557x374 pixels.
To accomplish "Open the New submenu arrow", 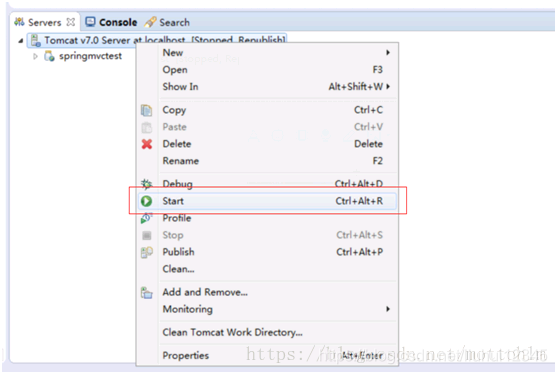I will [x=388, y=53].
